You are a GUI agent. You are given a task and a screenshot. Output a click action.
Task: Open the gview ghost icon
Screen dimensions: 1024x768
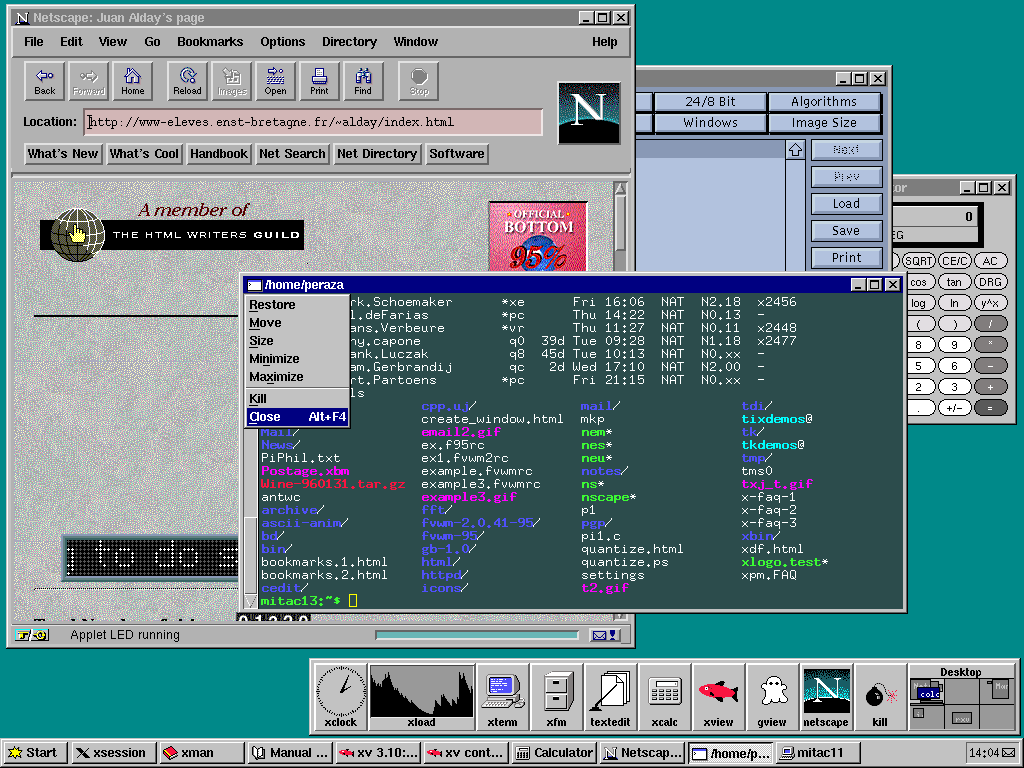click(x=772, y=696)
